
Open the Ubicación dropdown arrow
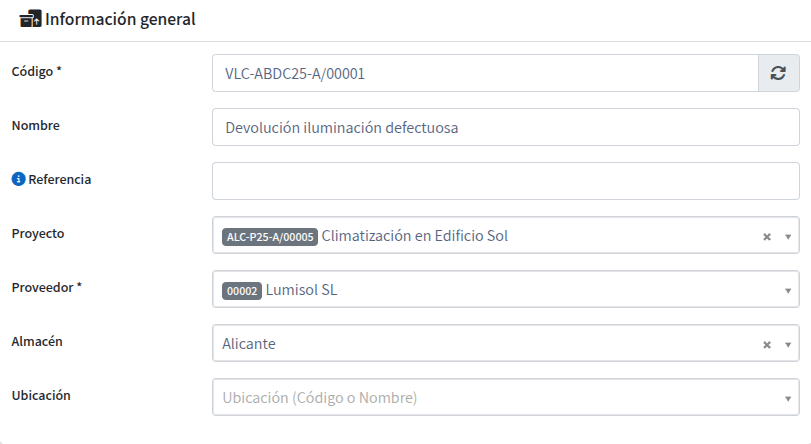click(788, 398)
